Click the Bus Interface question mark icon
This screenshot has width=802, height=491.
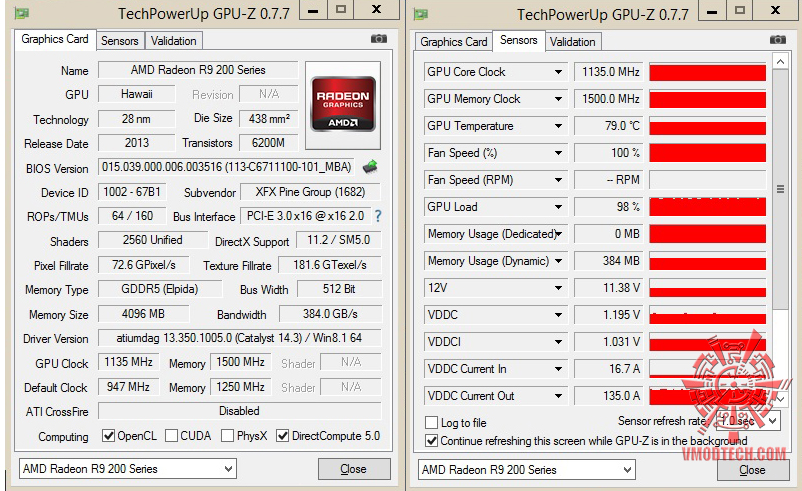[378, 216]
